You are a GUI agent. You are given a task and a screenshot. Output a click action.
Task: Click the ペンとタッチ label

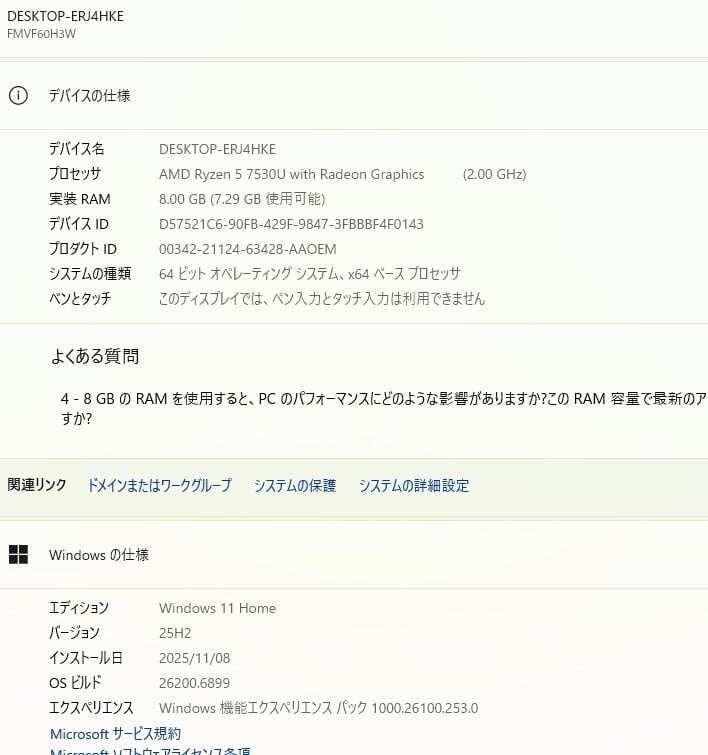pos(80,299)
